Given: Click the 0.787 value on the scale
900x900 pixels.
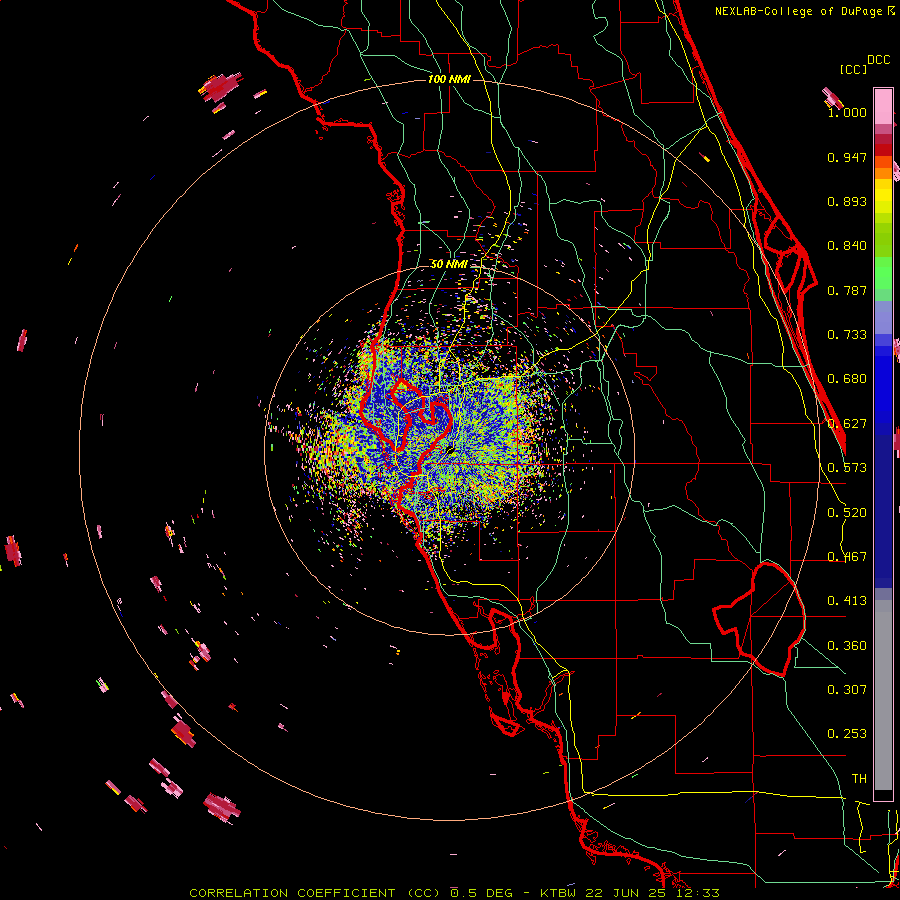Looking at the screenshot, I should tap(847, 290).
